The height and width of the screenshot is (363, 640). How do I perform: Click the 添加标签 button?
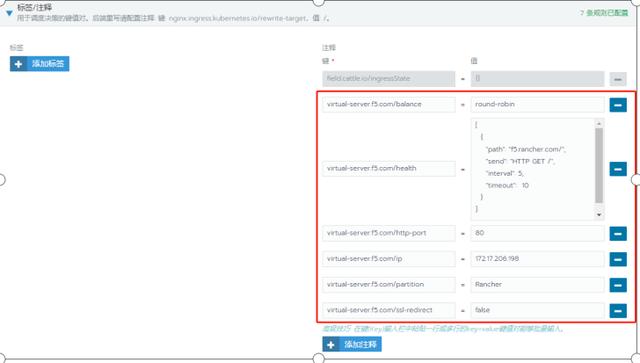tap(40, 64)
